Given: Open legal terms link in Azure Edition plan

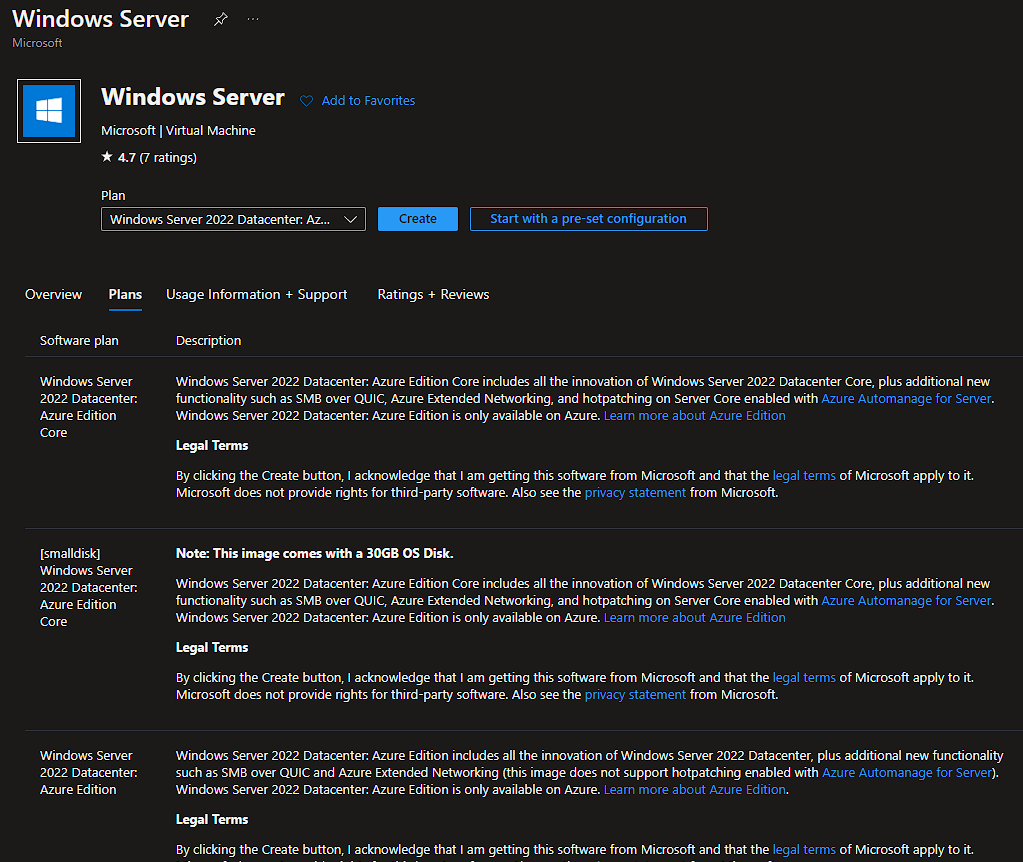Looking at the screenshot, I should point(804,850).
